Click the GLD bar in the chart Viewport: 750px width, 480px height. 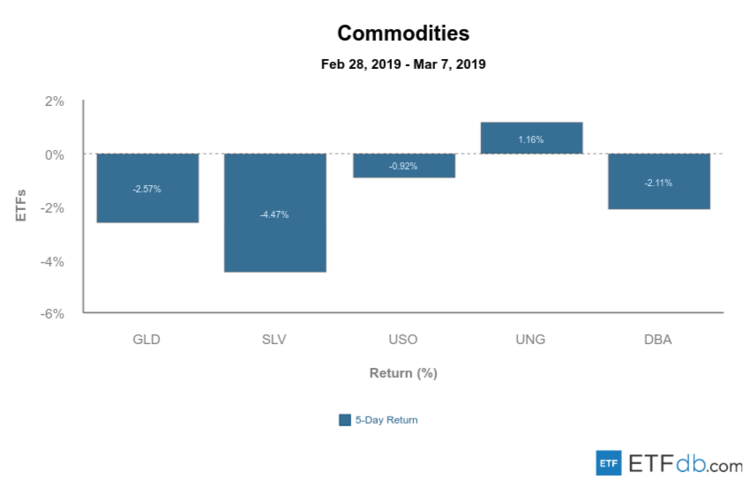pyautogui.click(x=147, y=188)
